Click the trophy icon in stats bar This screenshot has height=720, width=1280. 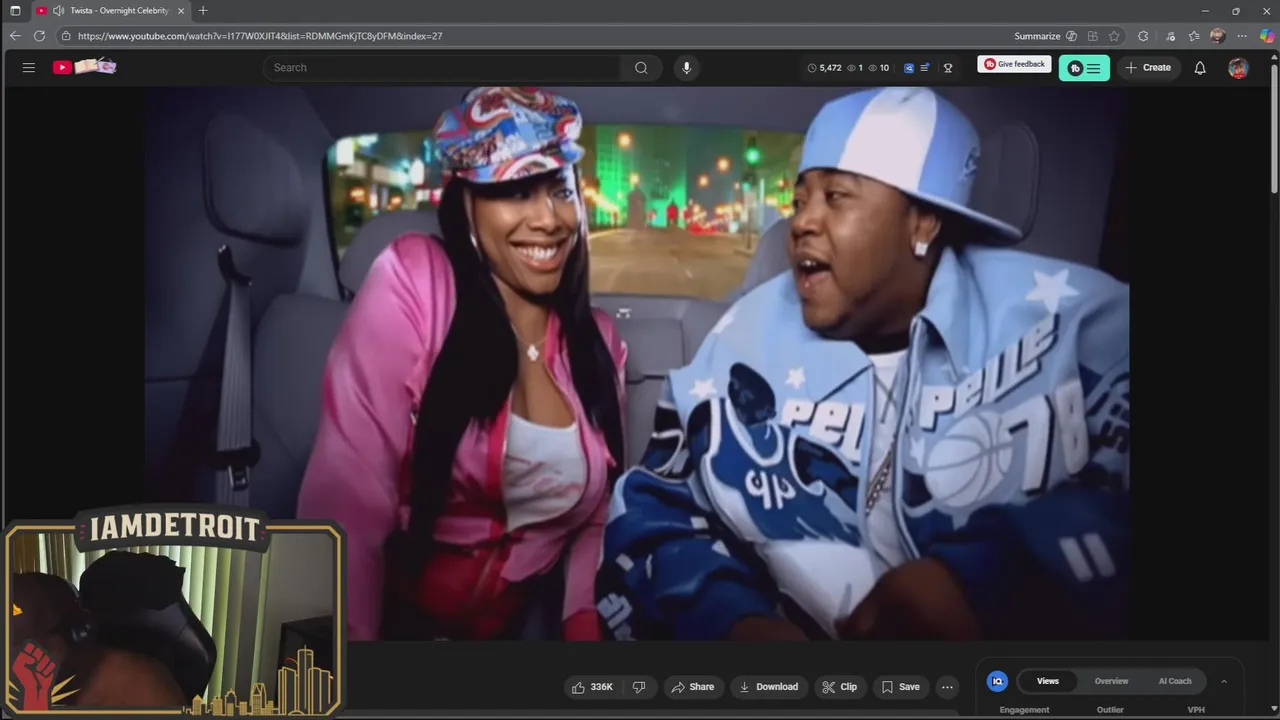pyautogui.click(x=948, y=68)
